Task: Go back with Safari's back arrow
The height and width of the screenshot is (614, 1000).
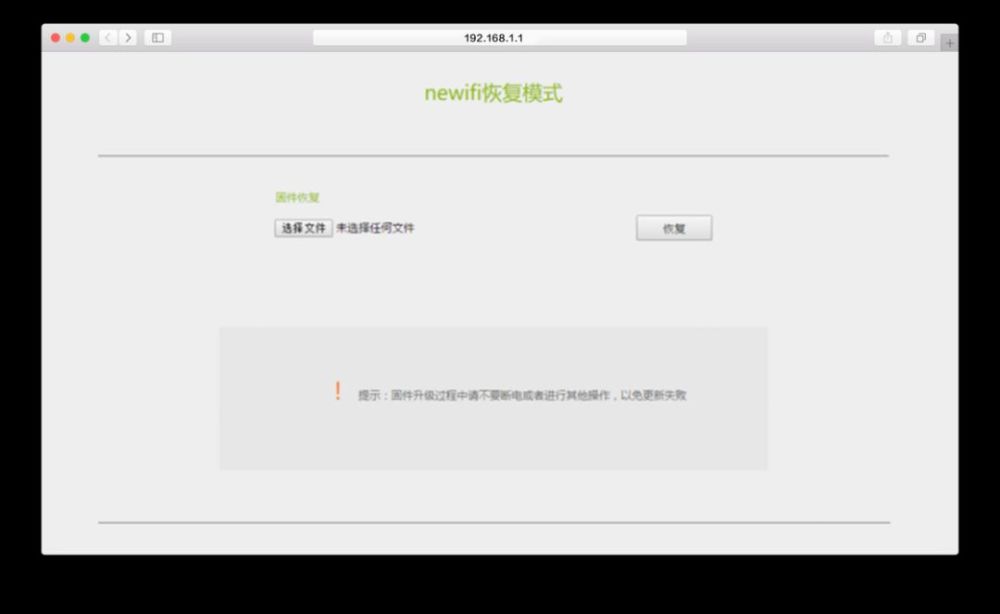Action: click(x=108, y=38)
